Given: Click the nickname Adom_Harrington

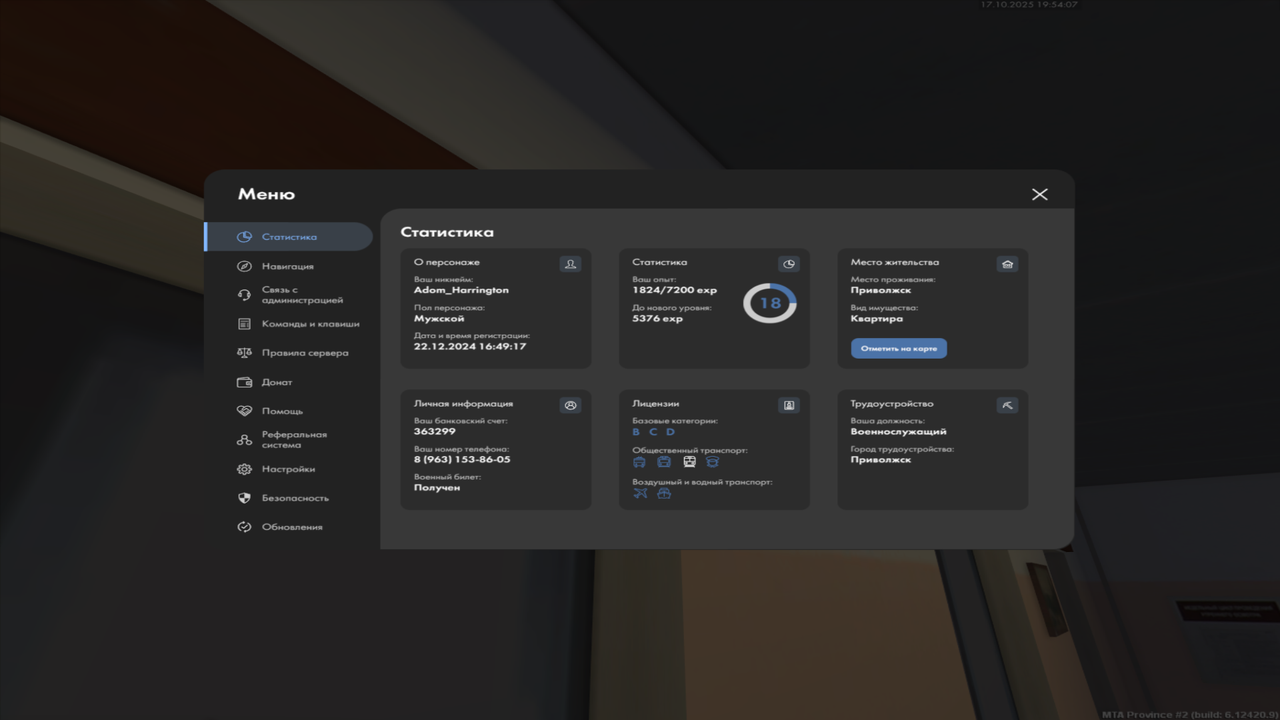Looking at the screenshot, I should tap(461, 290).
